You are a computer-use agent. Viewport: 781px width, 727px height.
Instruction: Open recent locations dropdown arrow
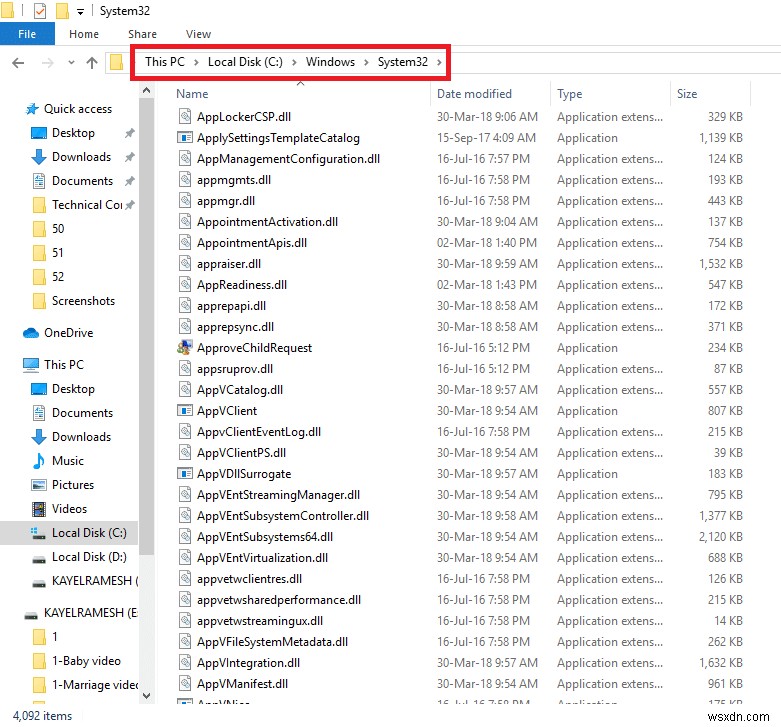(x=71, y=63)
